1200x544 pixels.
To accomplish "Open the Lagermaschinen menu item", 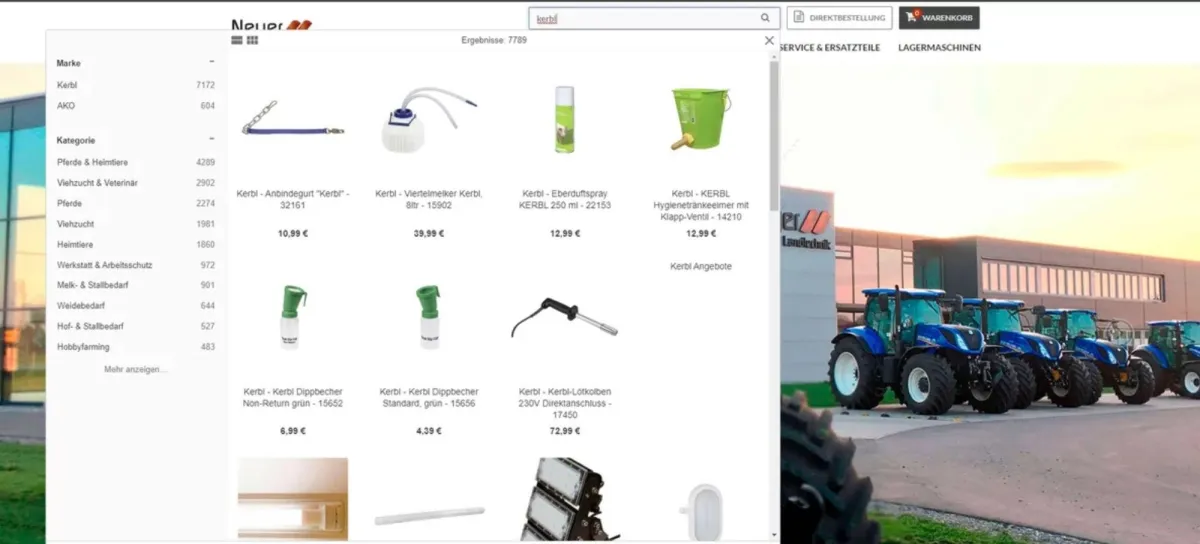I will pos(939,47).
